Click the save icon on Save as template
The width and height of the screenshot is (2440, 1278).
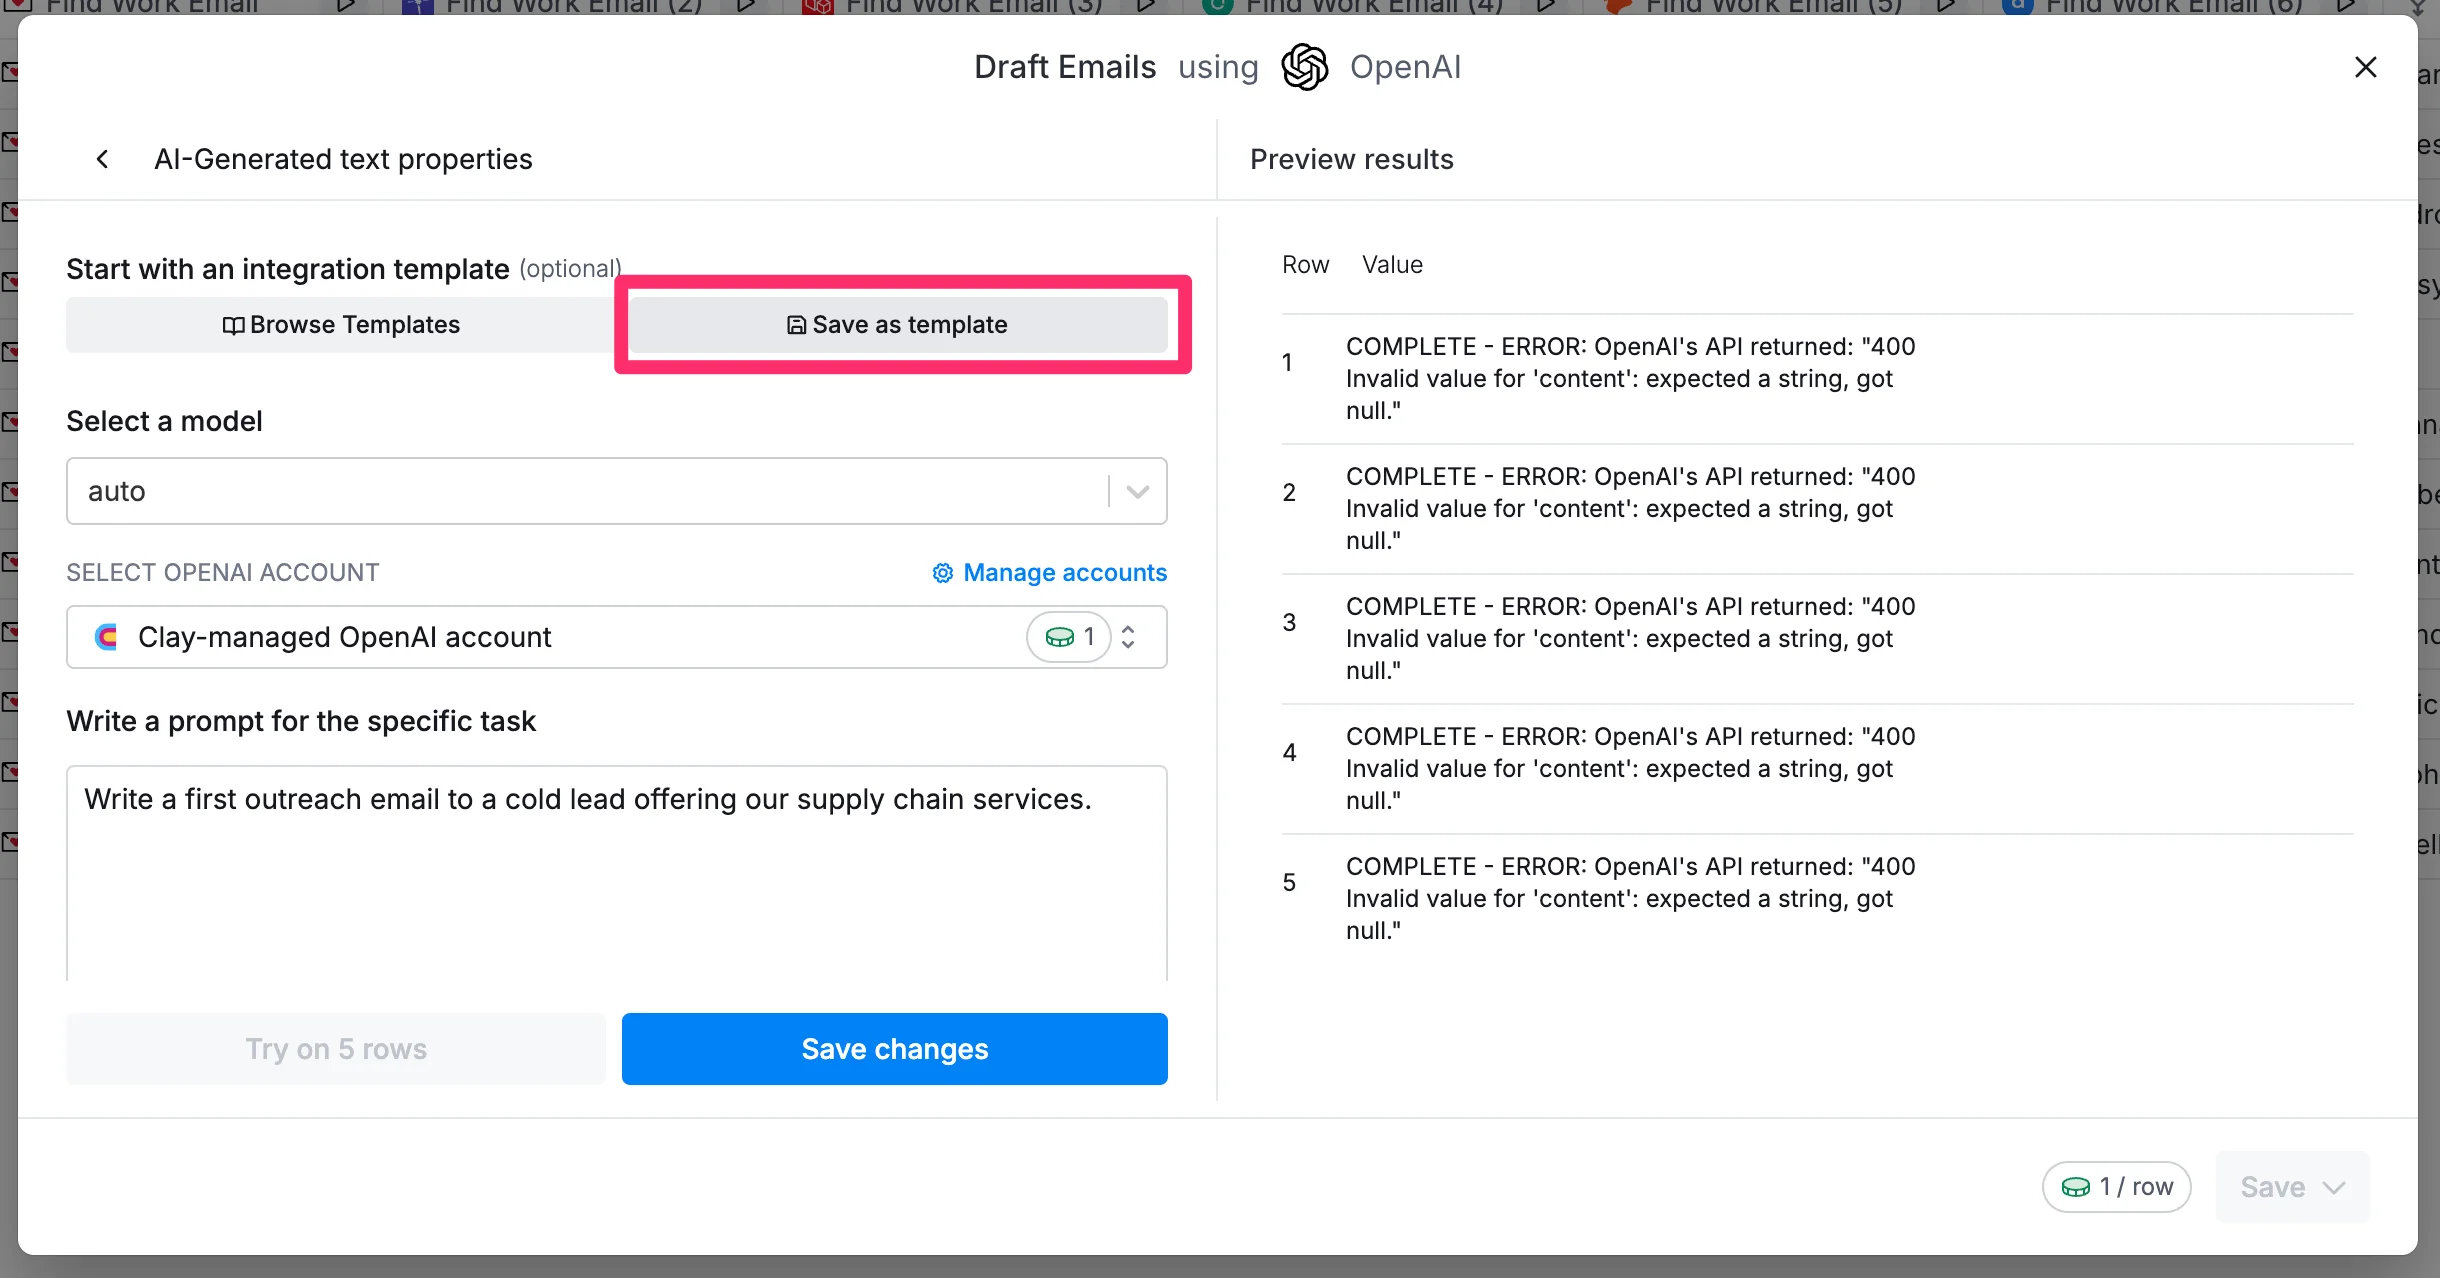796,325
